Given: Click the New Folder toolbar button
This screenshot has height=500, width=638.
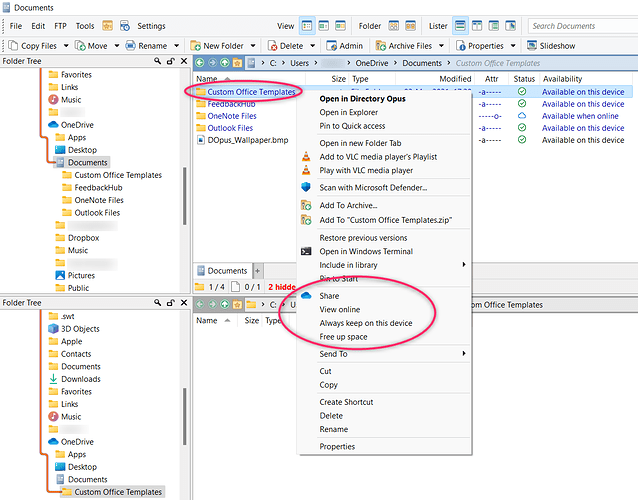Looking at the screenshot, I should (217, 46).
